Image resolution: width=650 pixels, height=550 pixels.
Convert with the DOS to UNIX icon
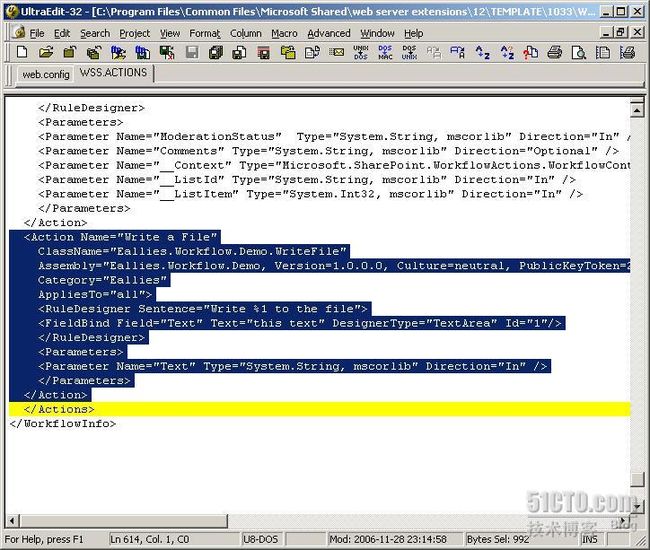point(409,52)
